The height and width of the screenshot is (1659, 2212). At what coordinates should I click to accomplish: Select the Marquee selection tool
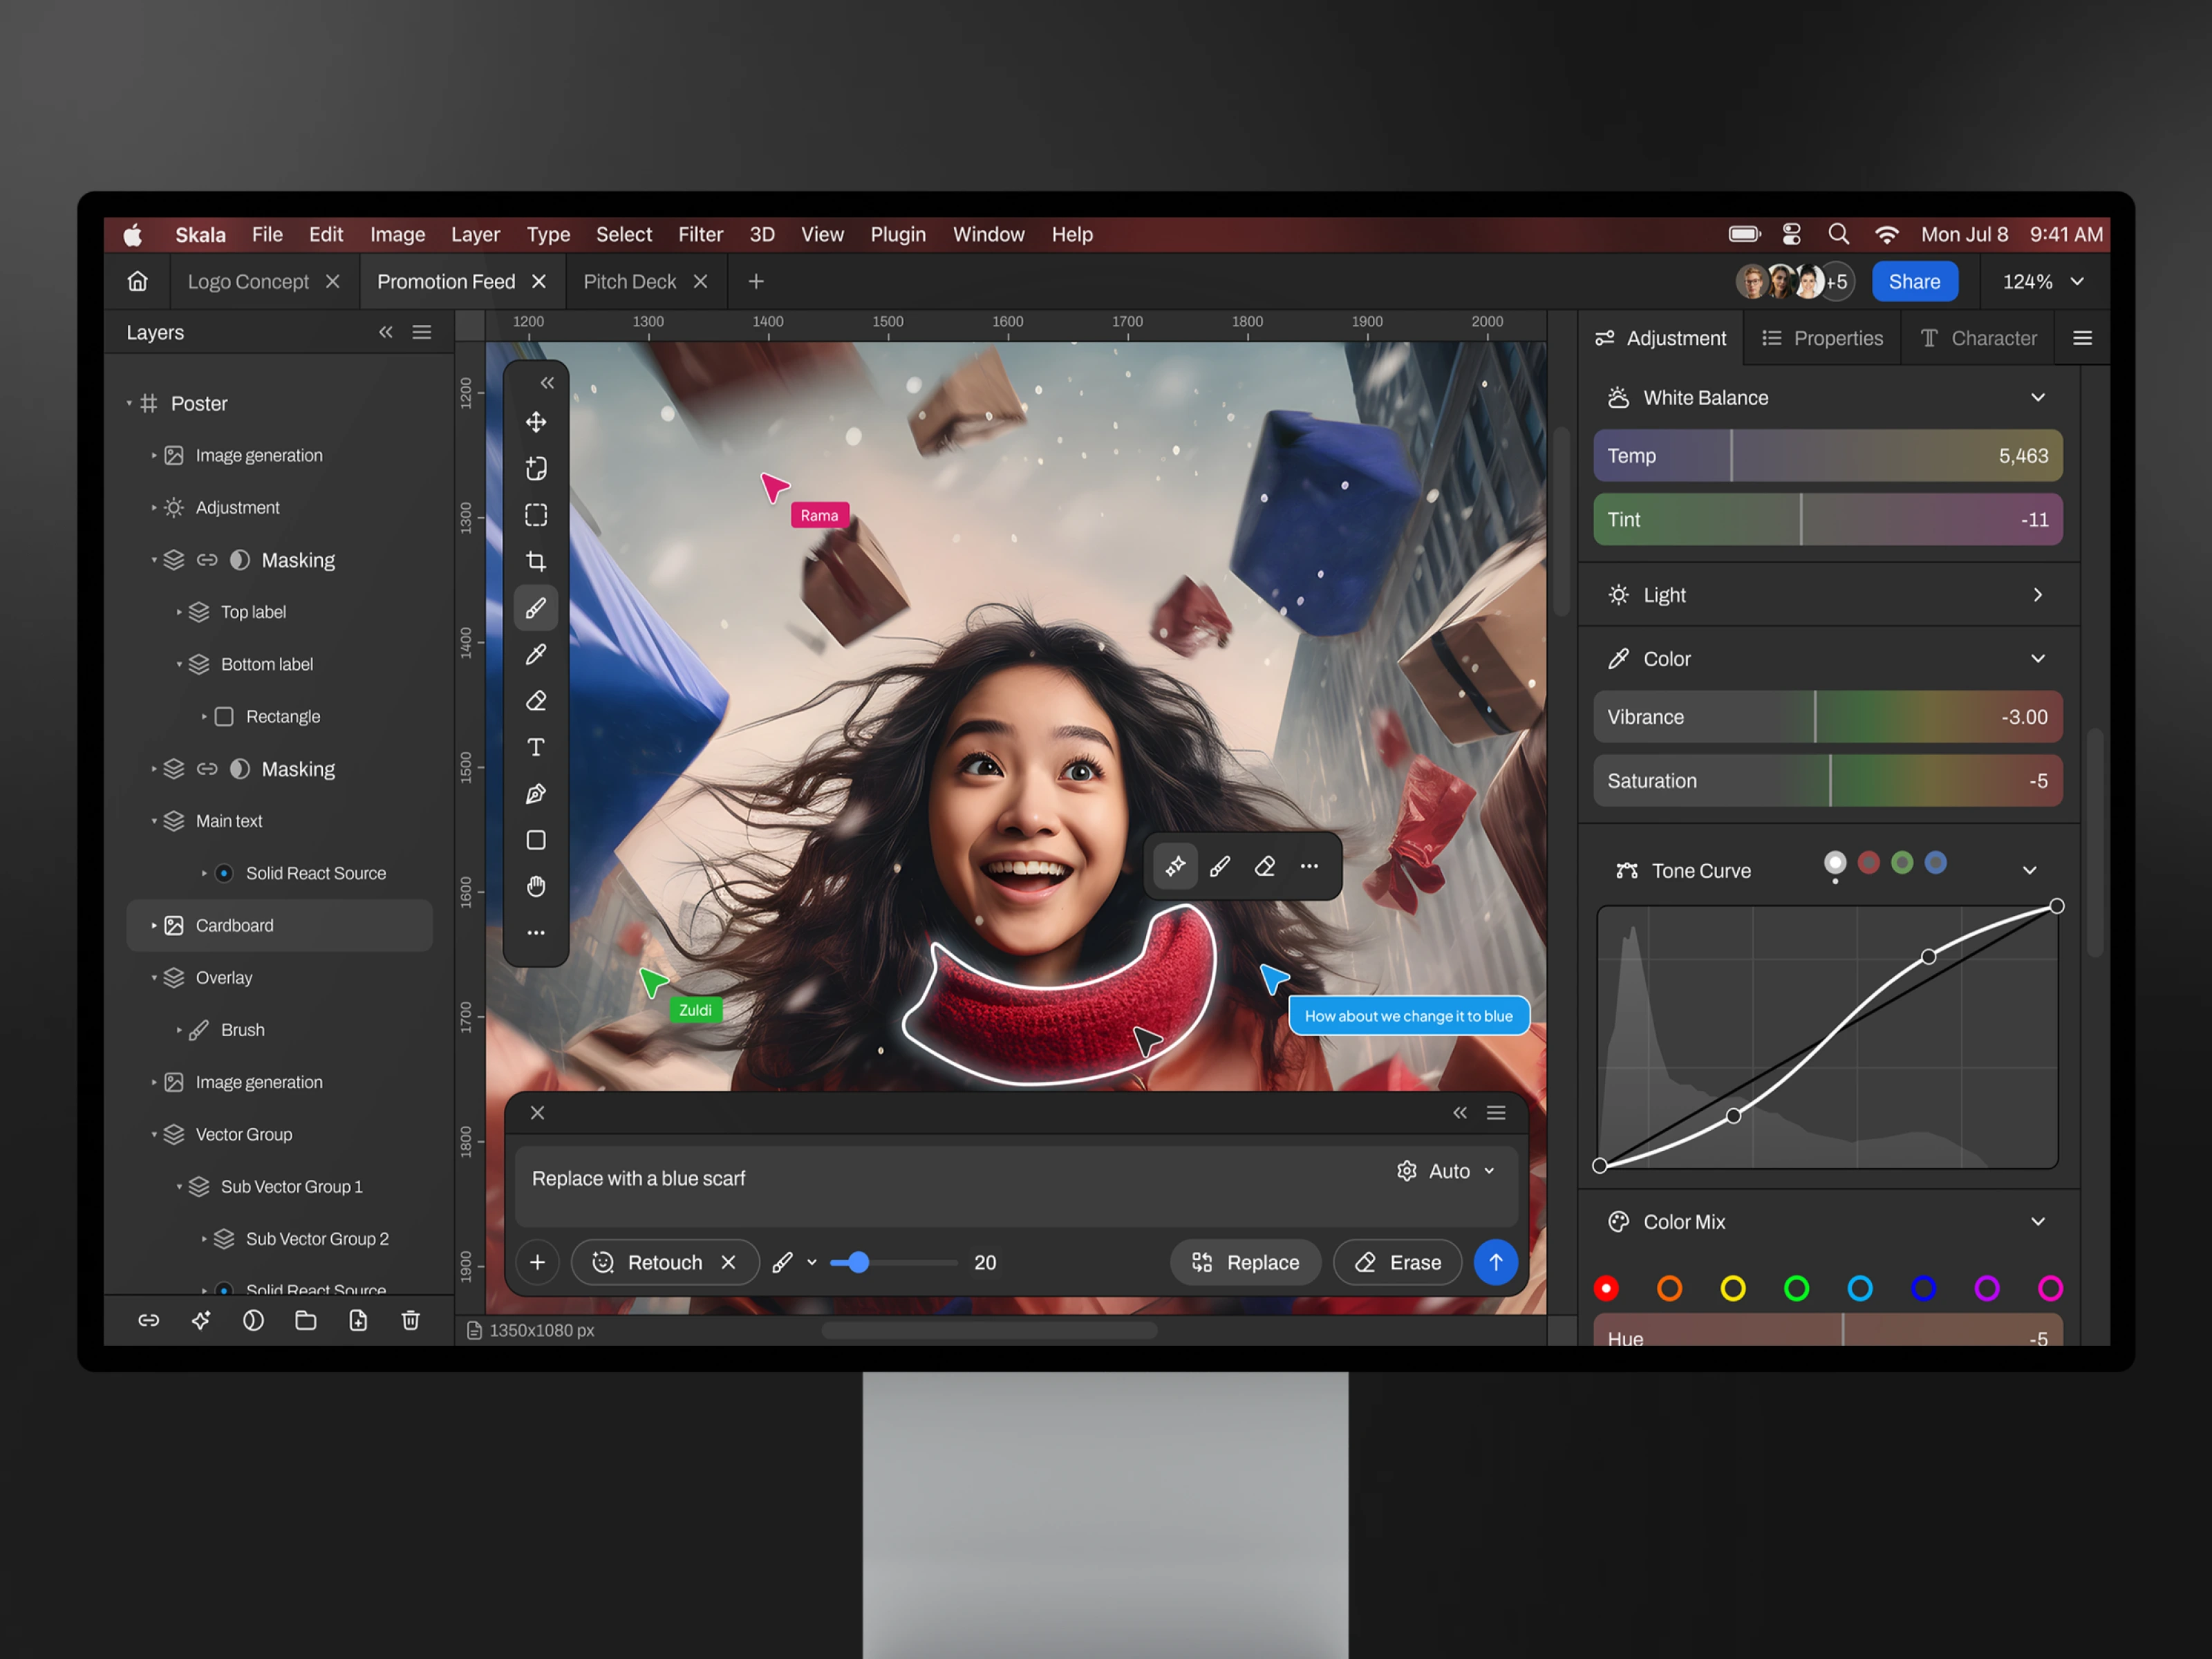pyautogui.click(x=536, y=515)
